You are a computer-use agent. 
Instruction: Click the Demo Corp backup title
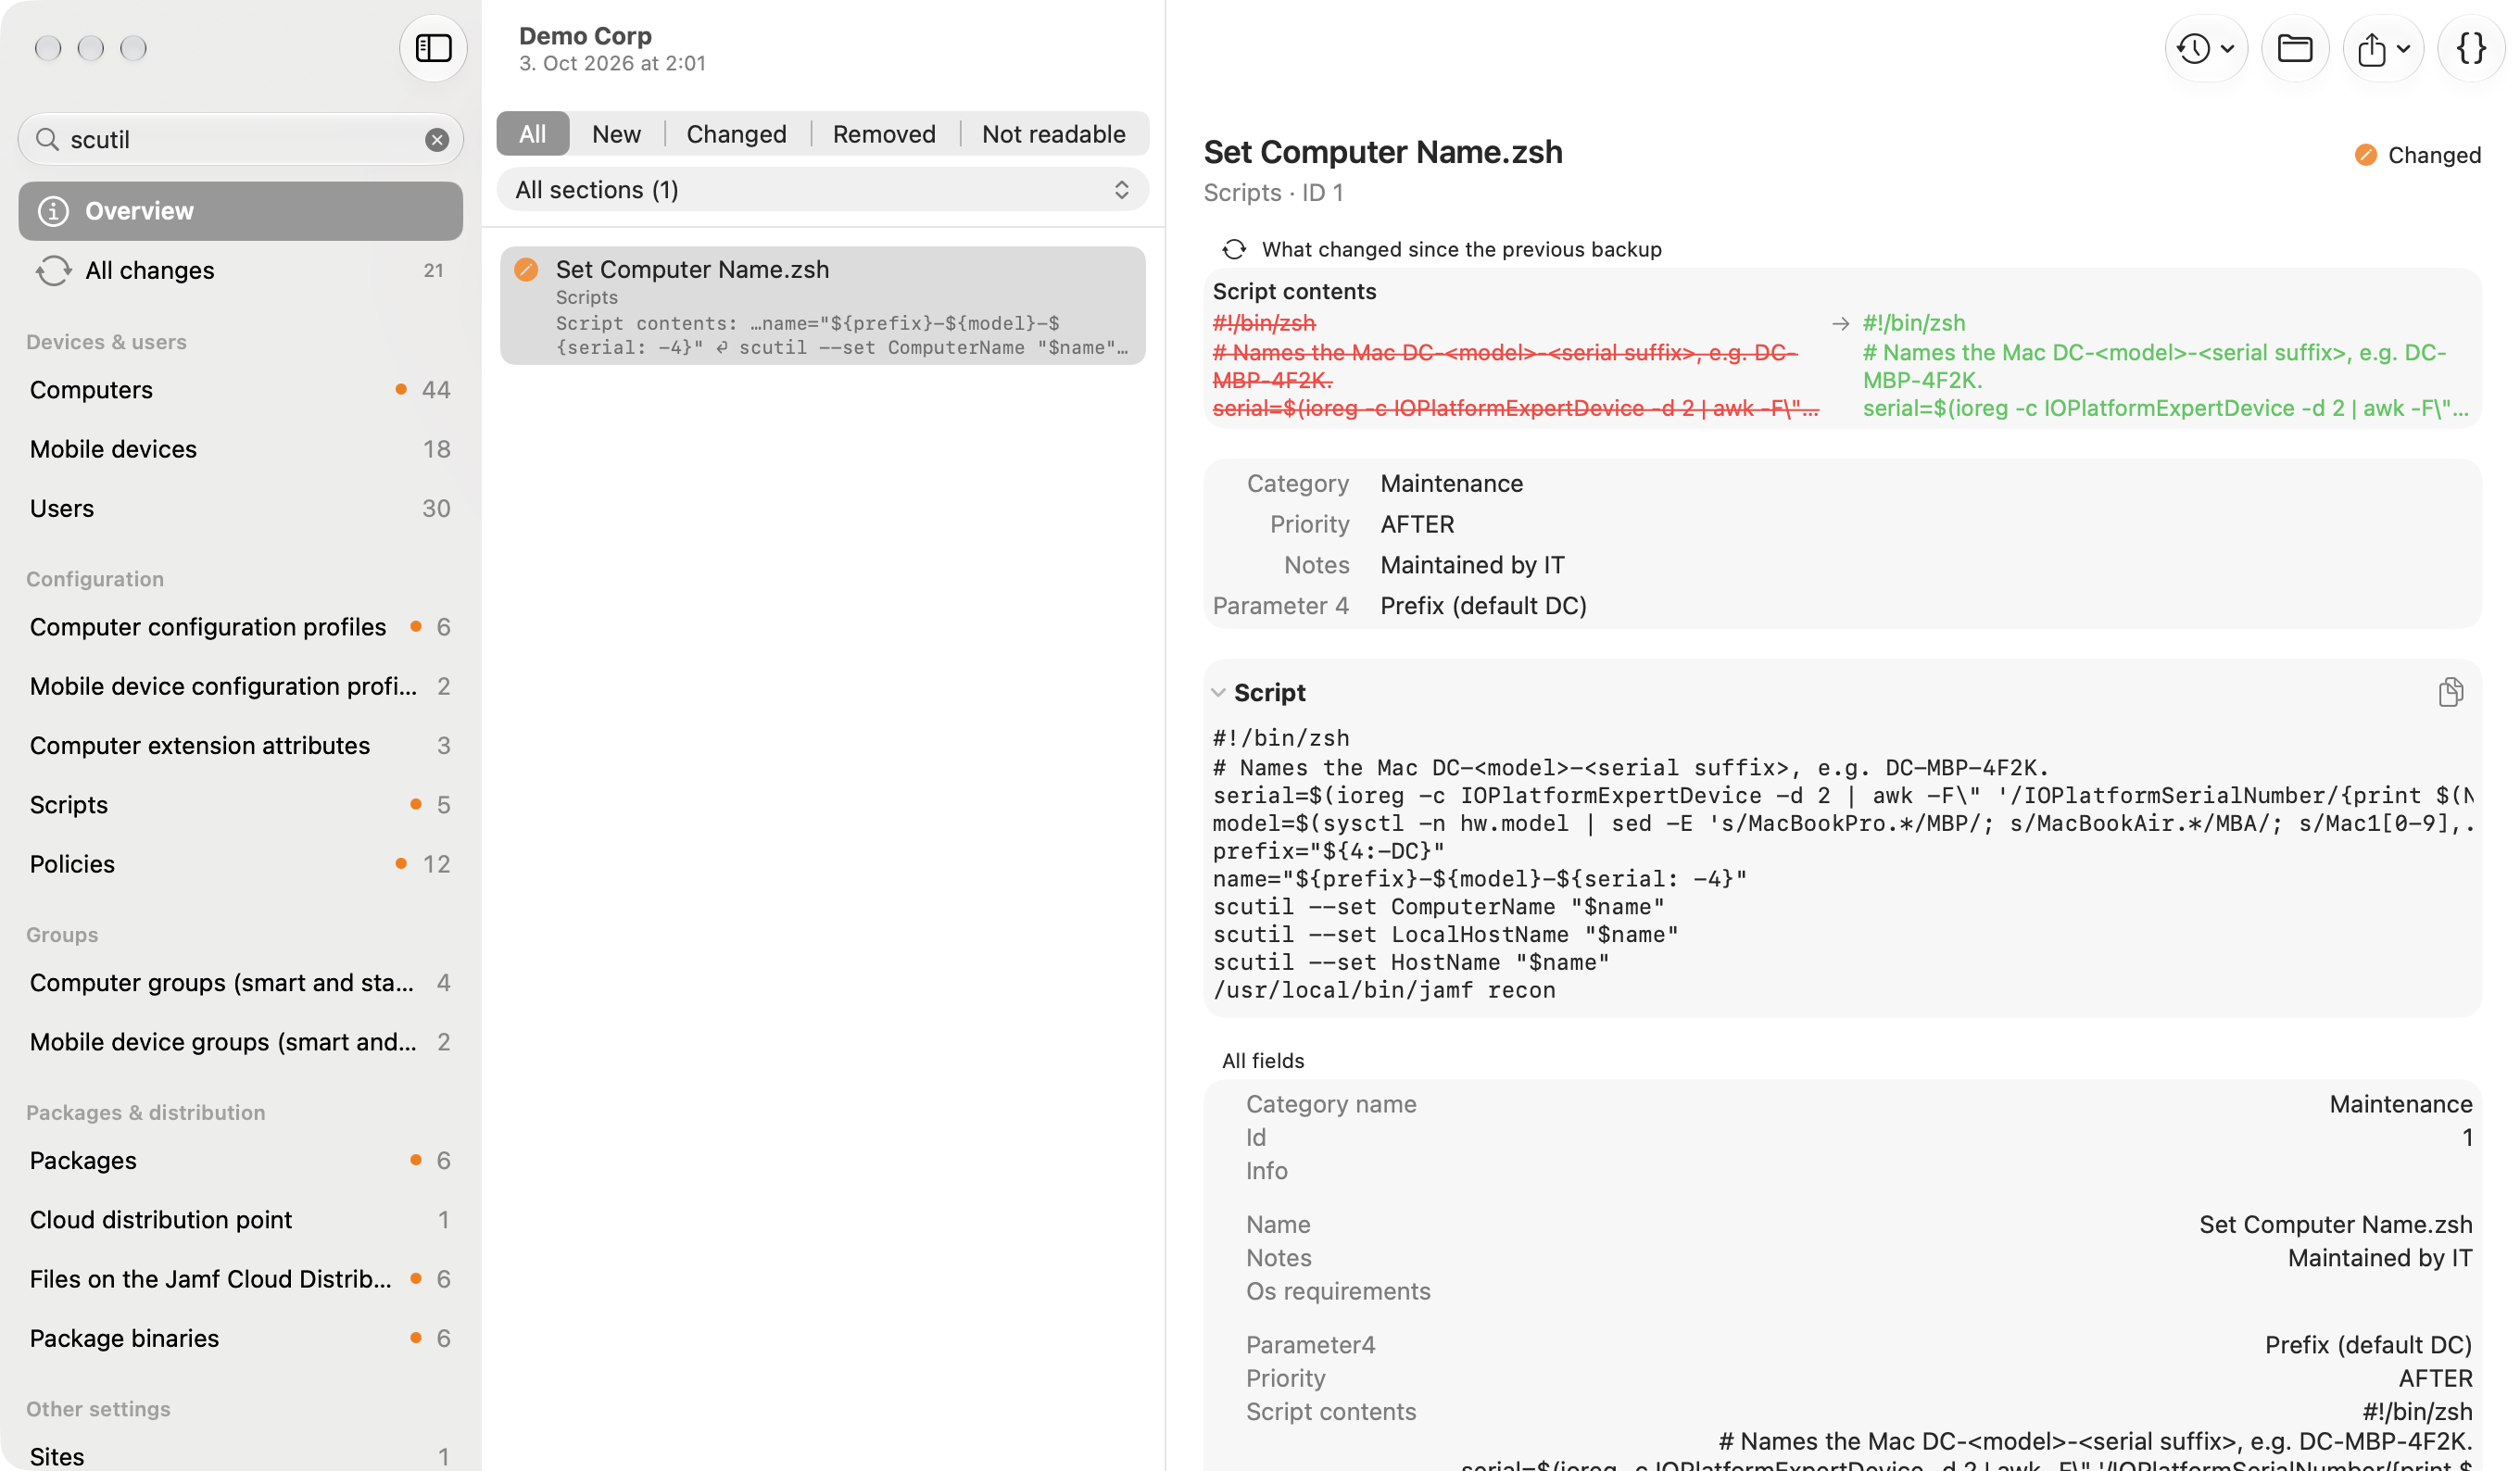pos(585,36)
